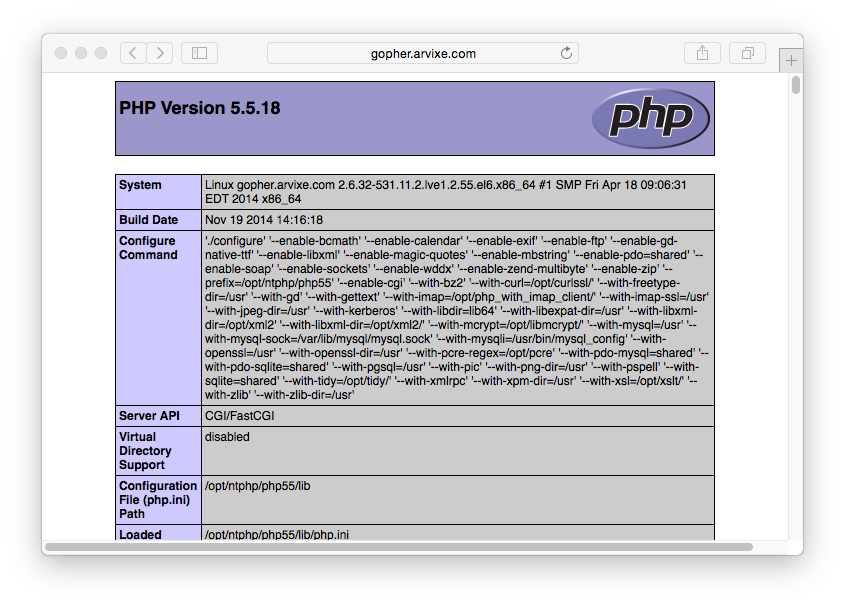Image resolution: width=845 pixels, height=605 pixels.
Task: Show all tabs overview icon
Action: click(747, 53)
